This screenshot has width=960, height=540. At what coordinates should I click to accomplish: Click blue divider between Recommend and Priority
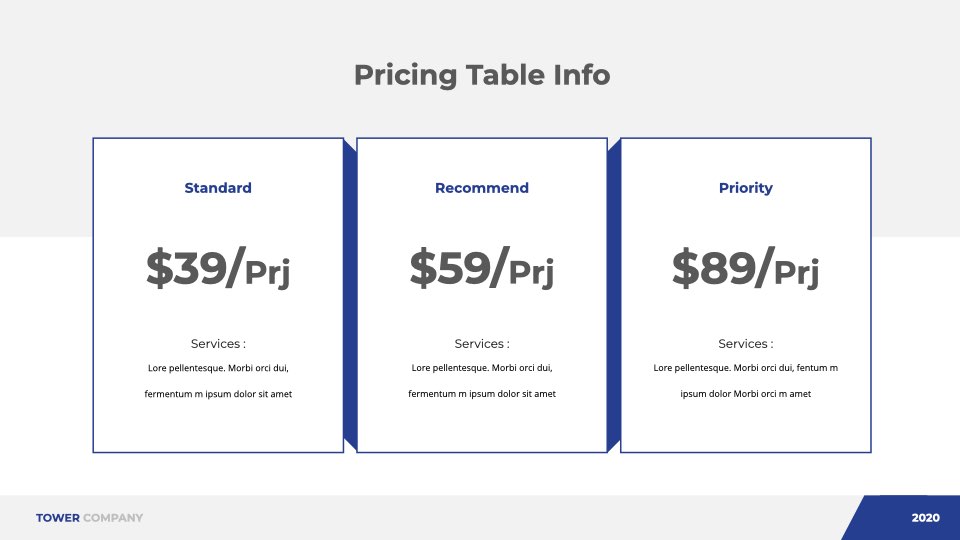[614, 295]
